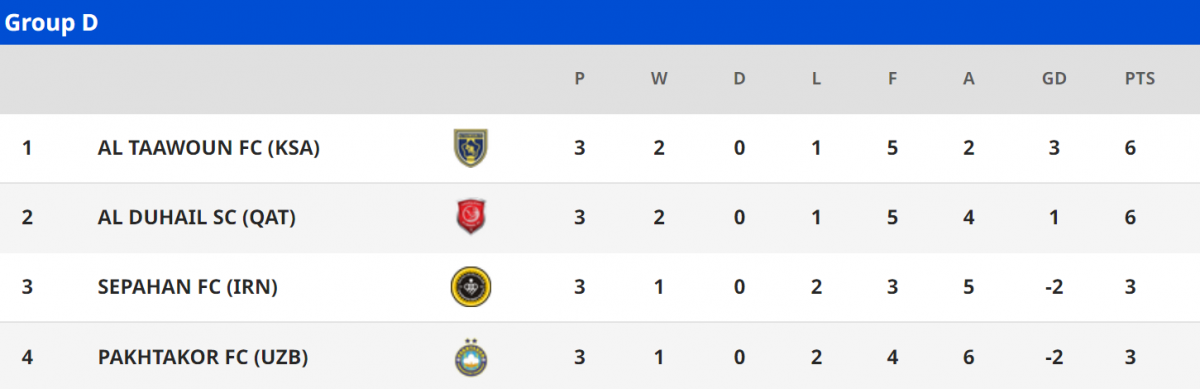This screenshot has width=1200, height=389.
Task: Click the W column header
Action: tap(659, 79)
